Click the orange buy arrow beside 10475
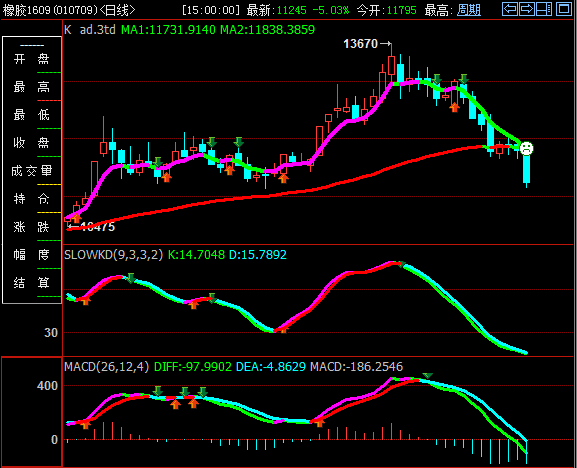Screen dimensions: 577x468 [76, 219]
